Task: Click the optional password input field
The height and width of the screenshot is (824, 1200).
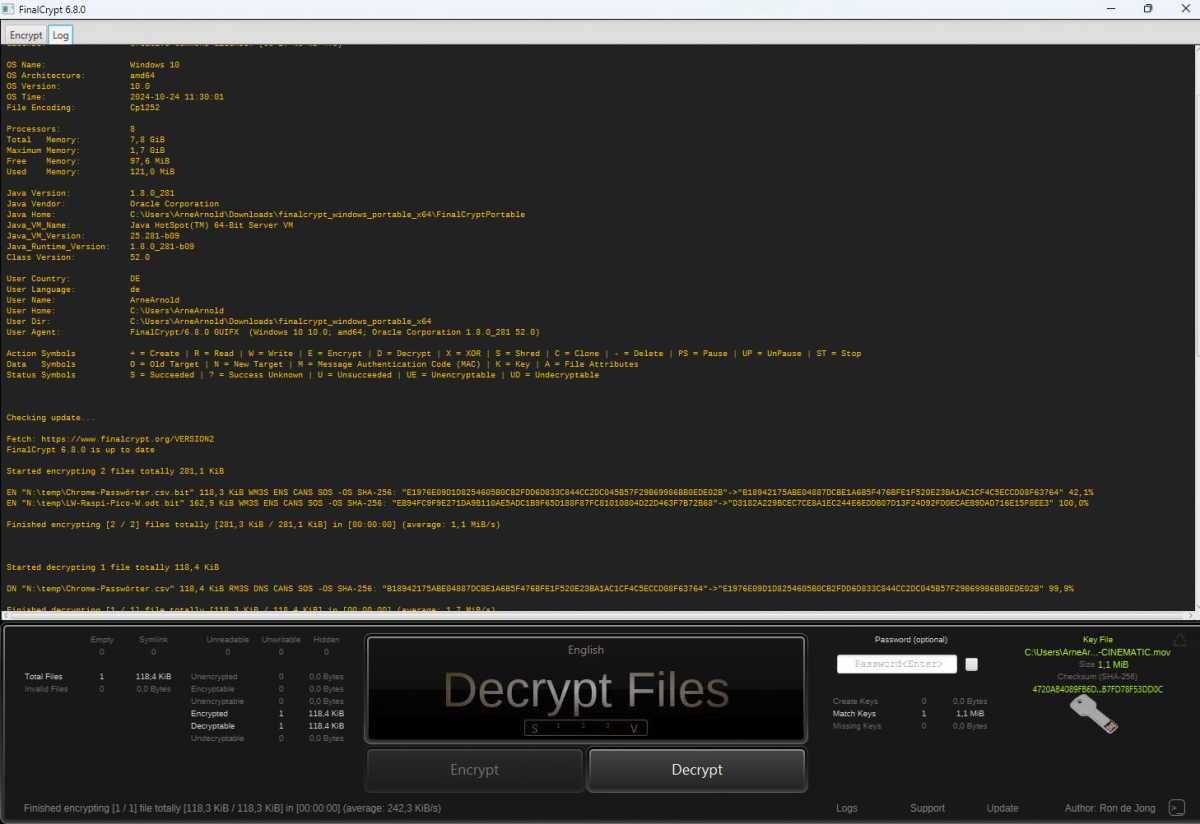Action: [x=897, y=664]
